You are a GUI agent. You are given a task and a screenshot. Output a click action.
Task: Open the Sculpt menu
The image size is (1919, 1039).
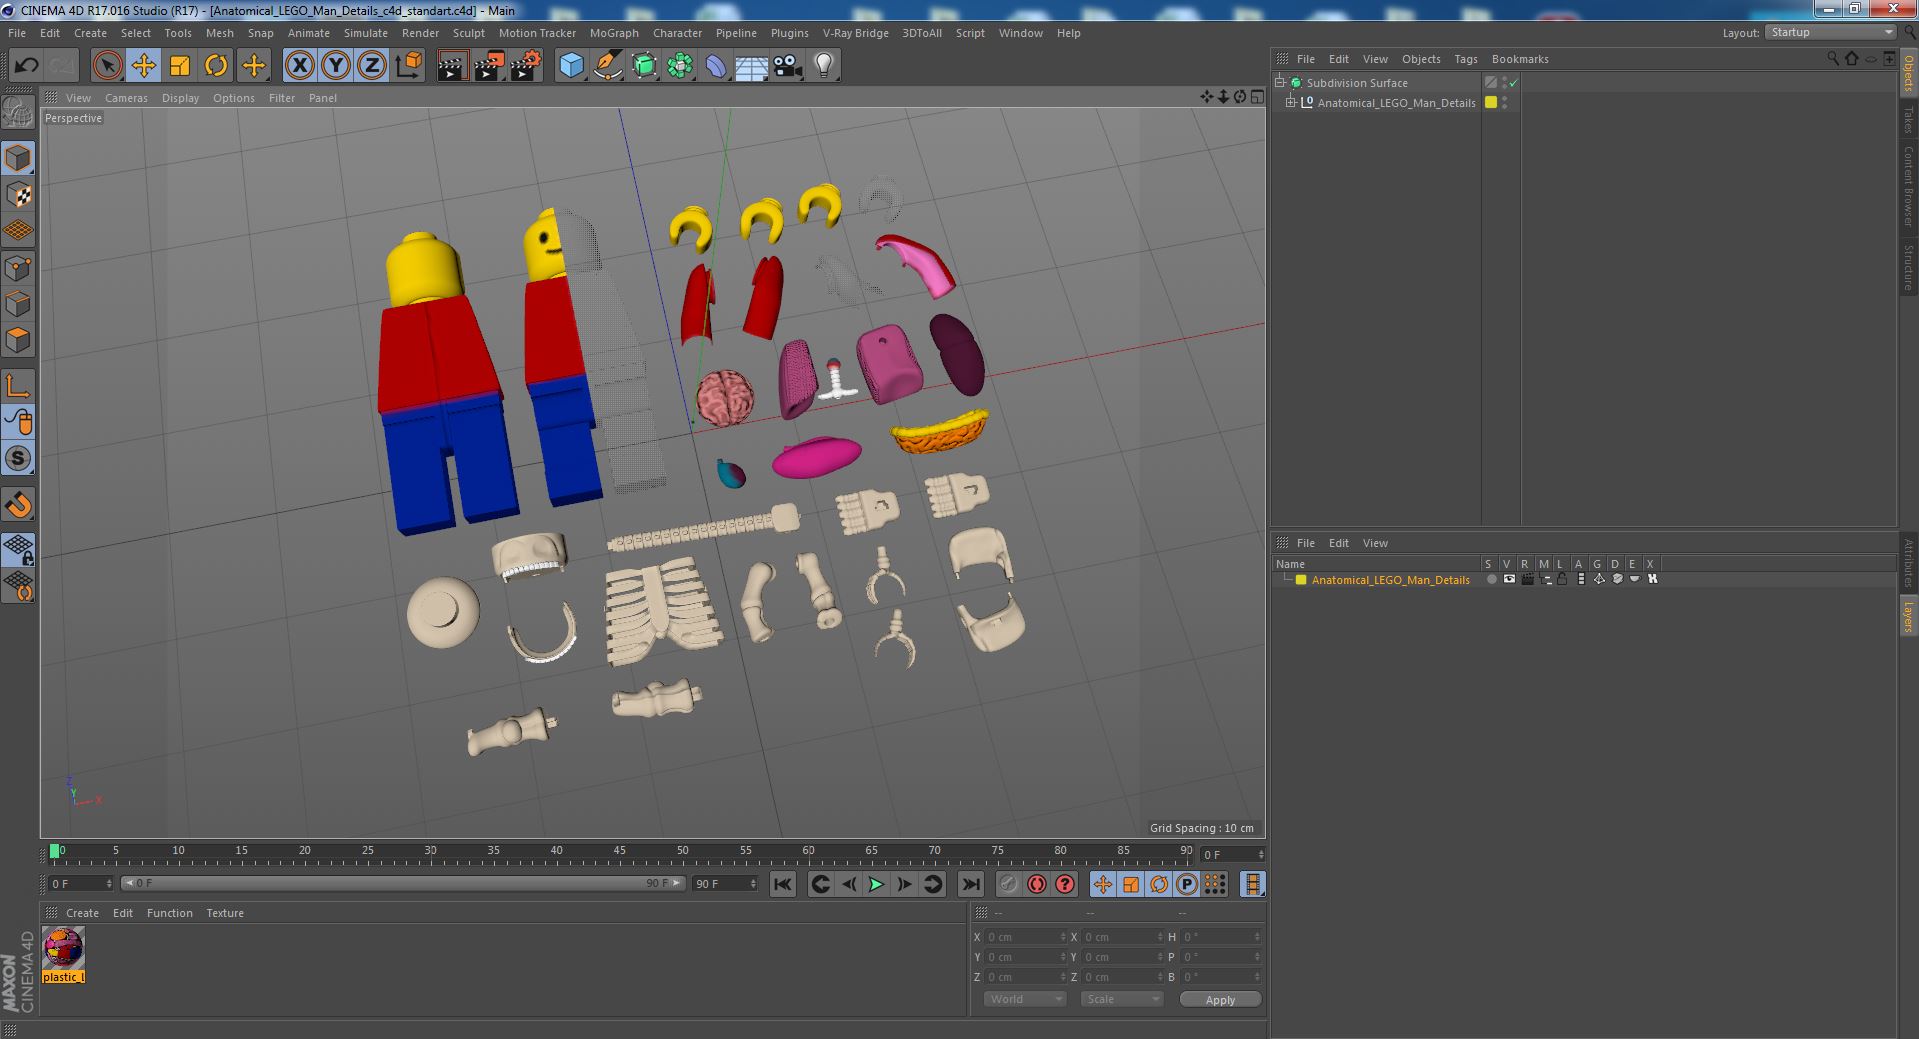[x=468, y=33]
